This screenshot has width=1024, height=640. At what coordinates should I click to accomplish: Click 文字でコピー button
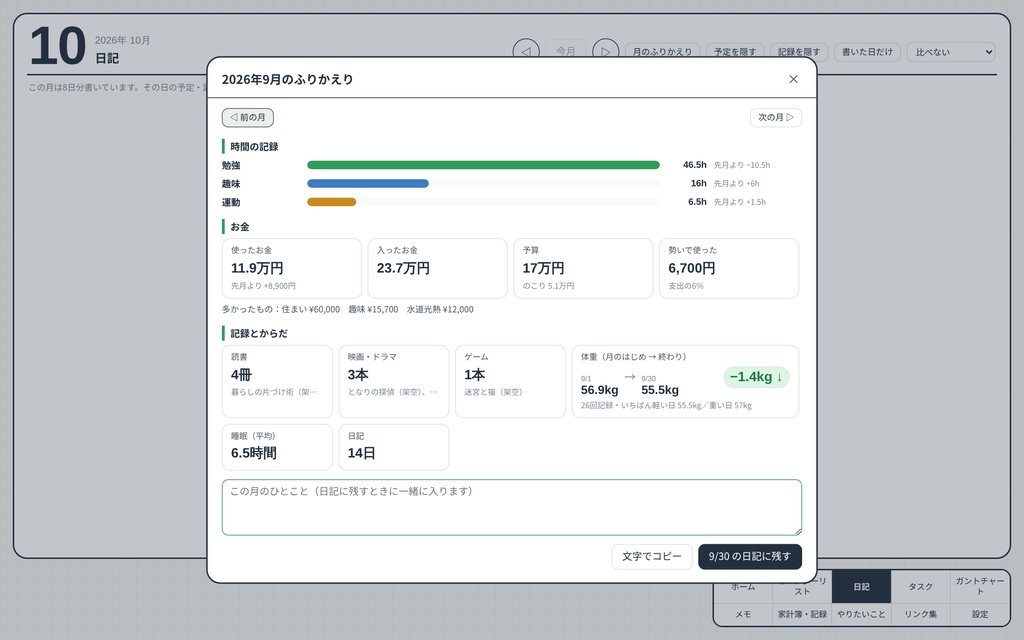pos(651,556)
